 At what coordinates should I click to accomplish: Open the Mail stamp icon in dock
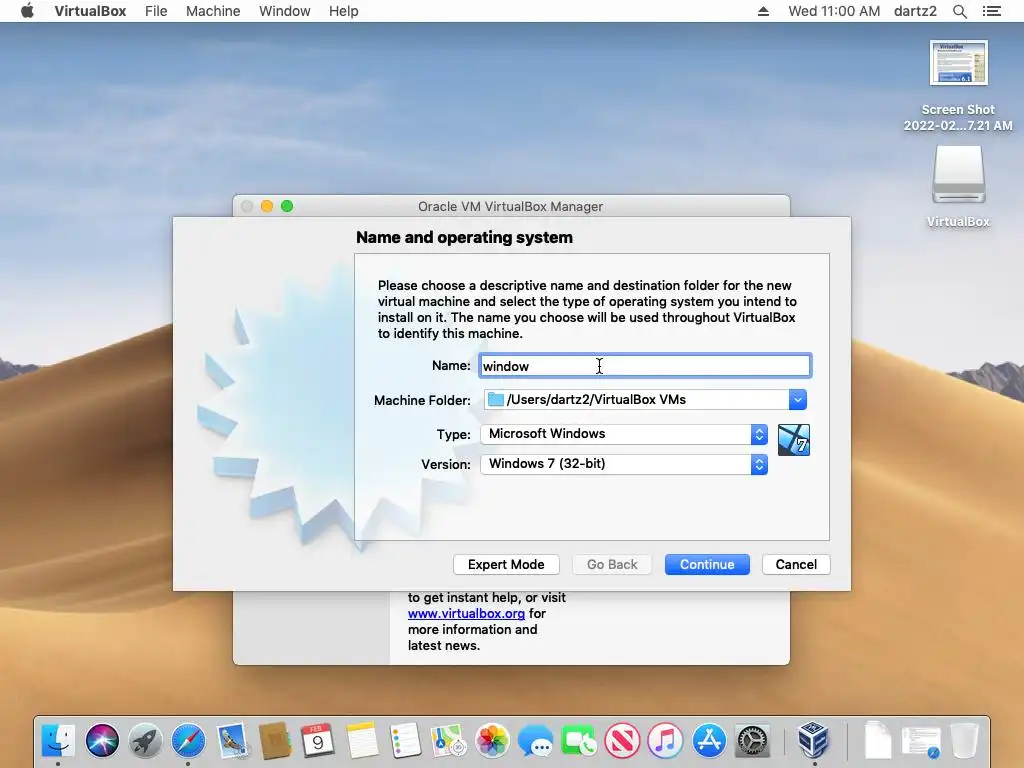point(232,741)
